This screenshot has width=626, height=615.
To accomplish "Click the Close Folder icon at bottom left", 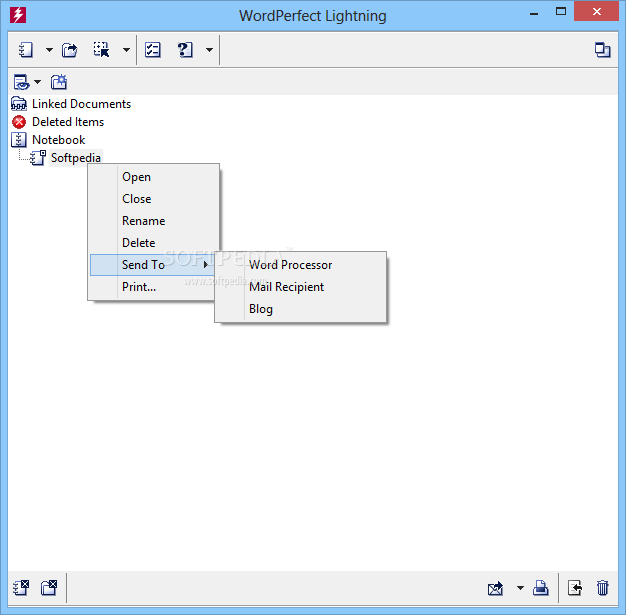I will point(49,588).
